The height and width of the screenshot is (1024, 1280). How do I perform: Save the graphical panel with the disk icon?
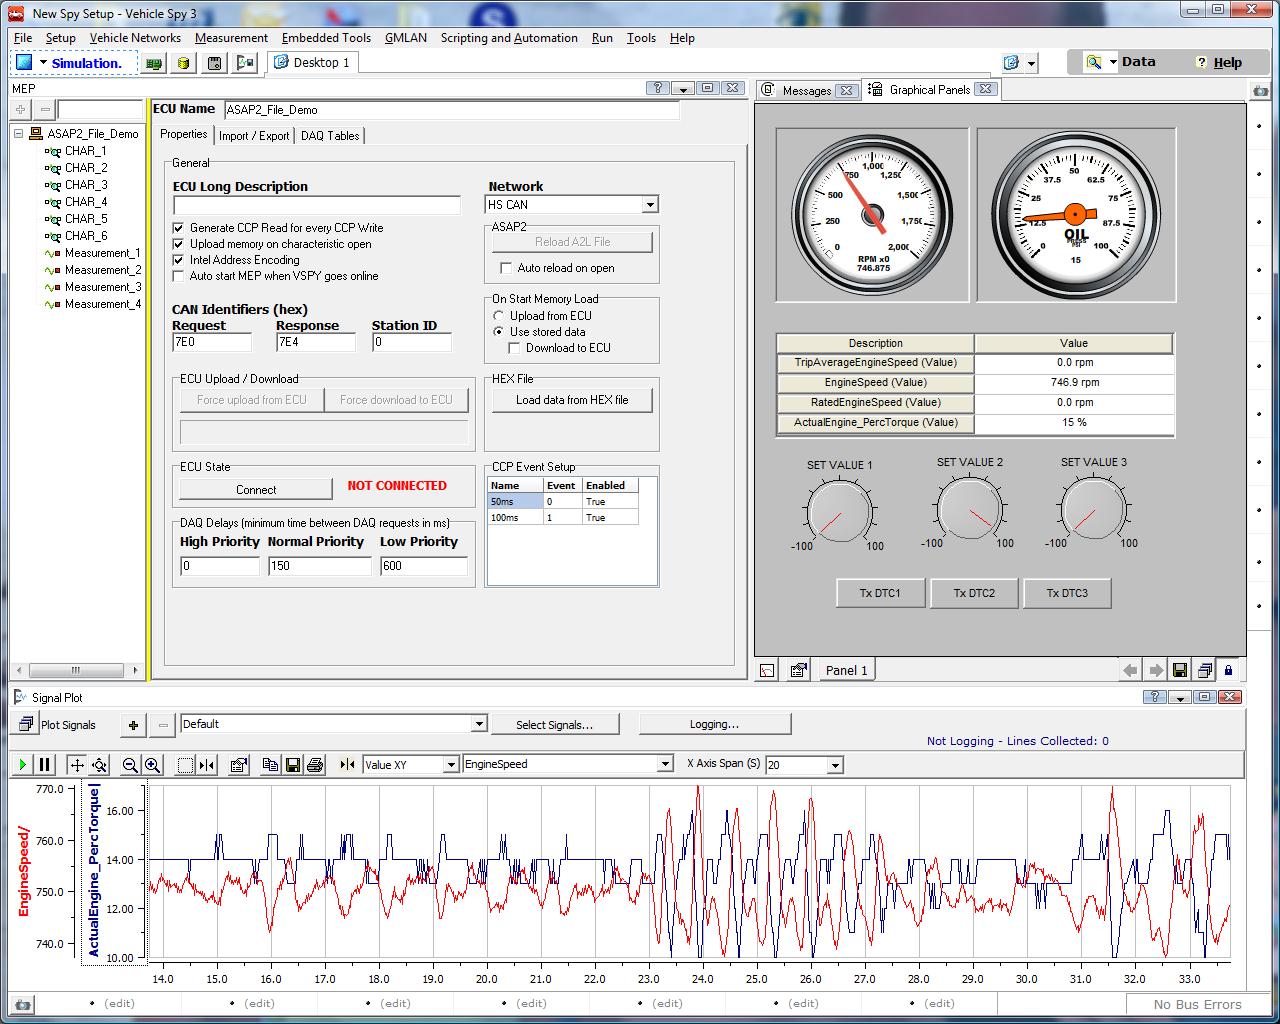[1180, 670]
